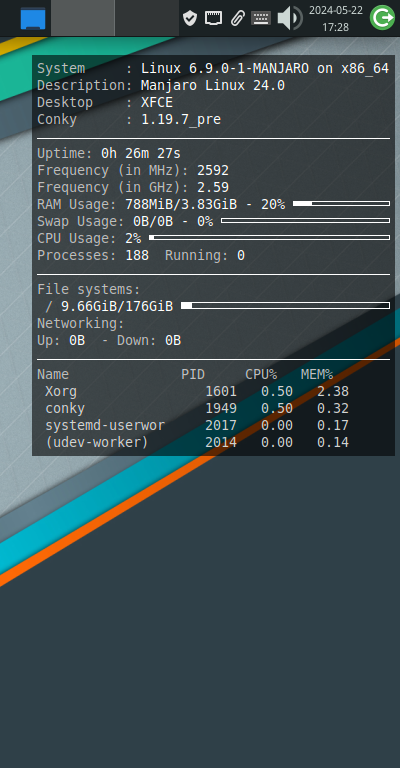Click the RAM Usage progress bar
The height and width of the screenshot is (768, 400).
[x=341, y=203]
